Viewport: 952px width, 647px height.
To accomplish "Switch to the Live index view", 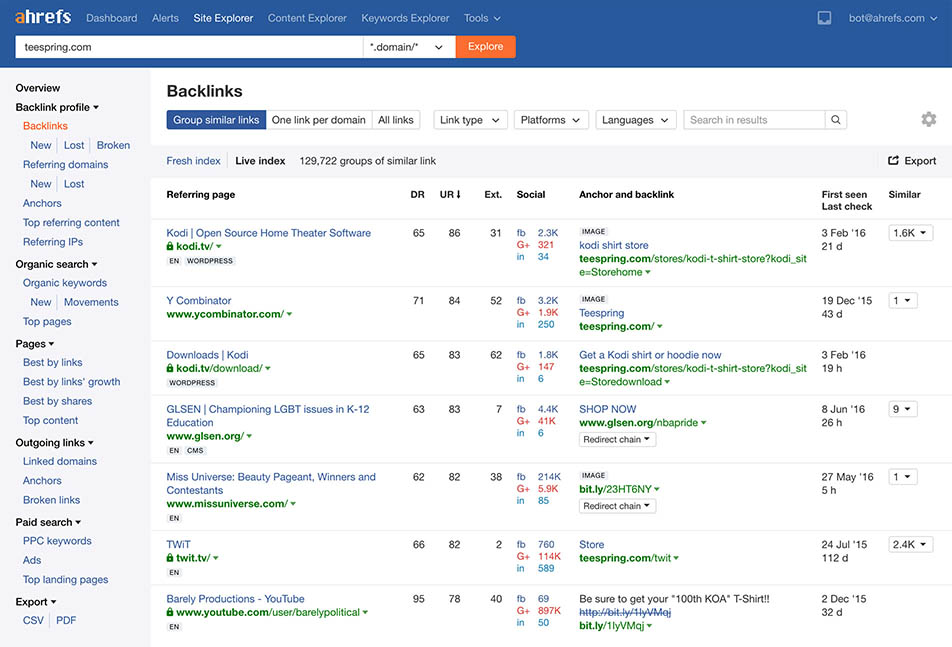I will pos(259,160).
